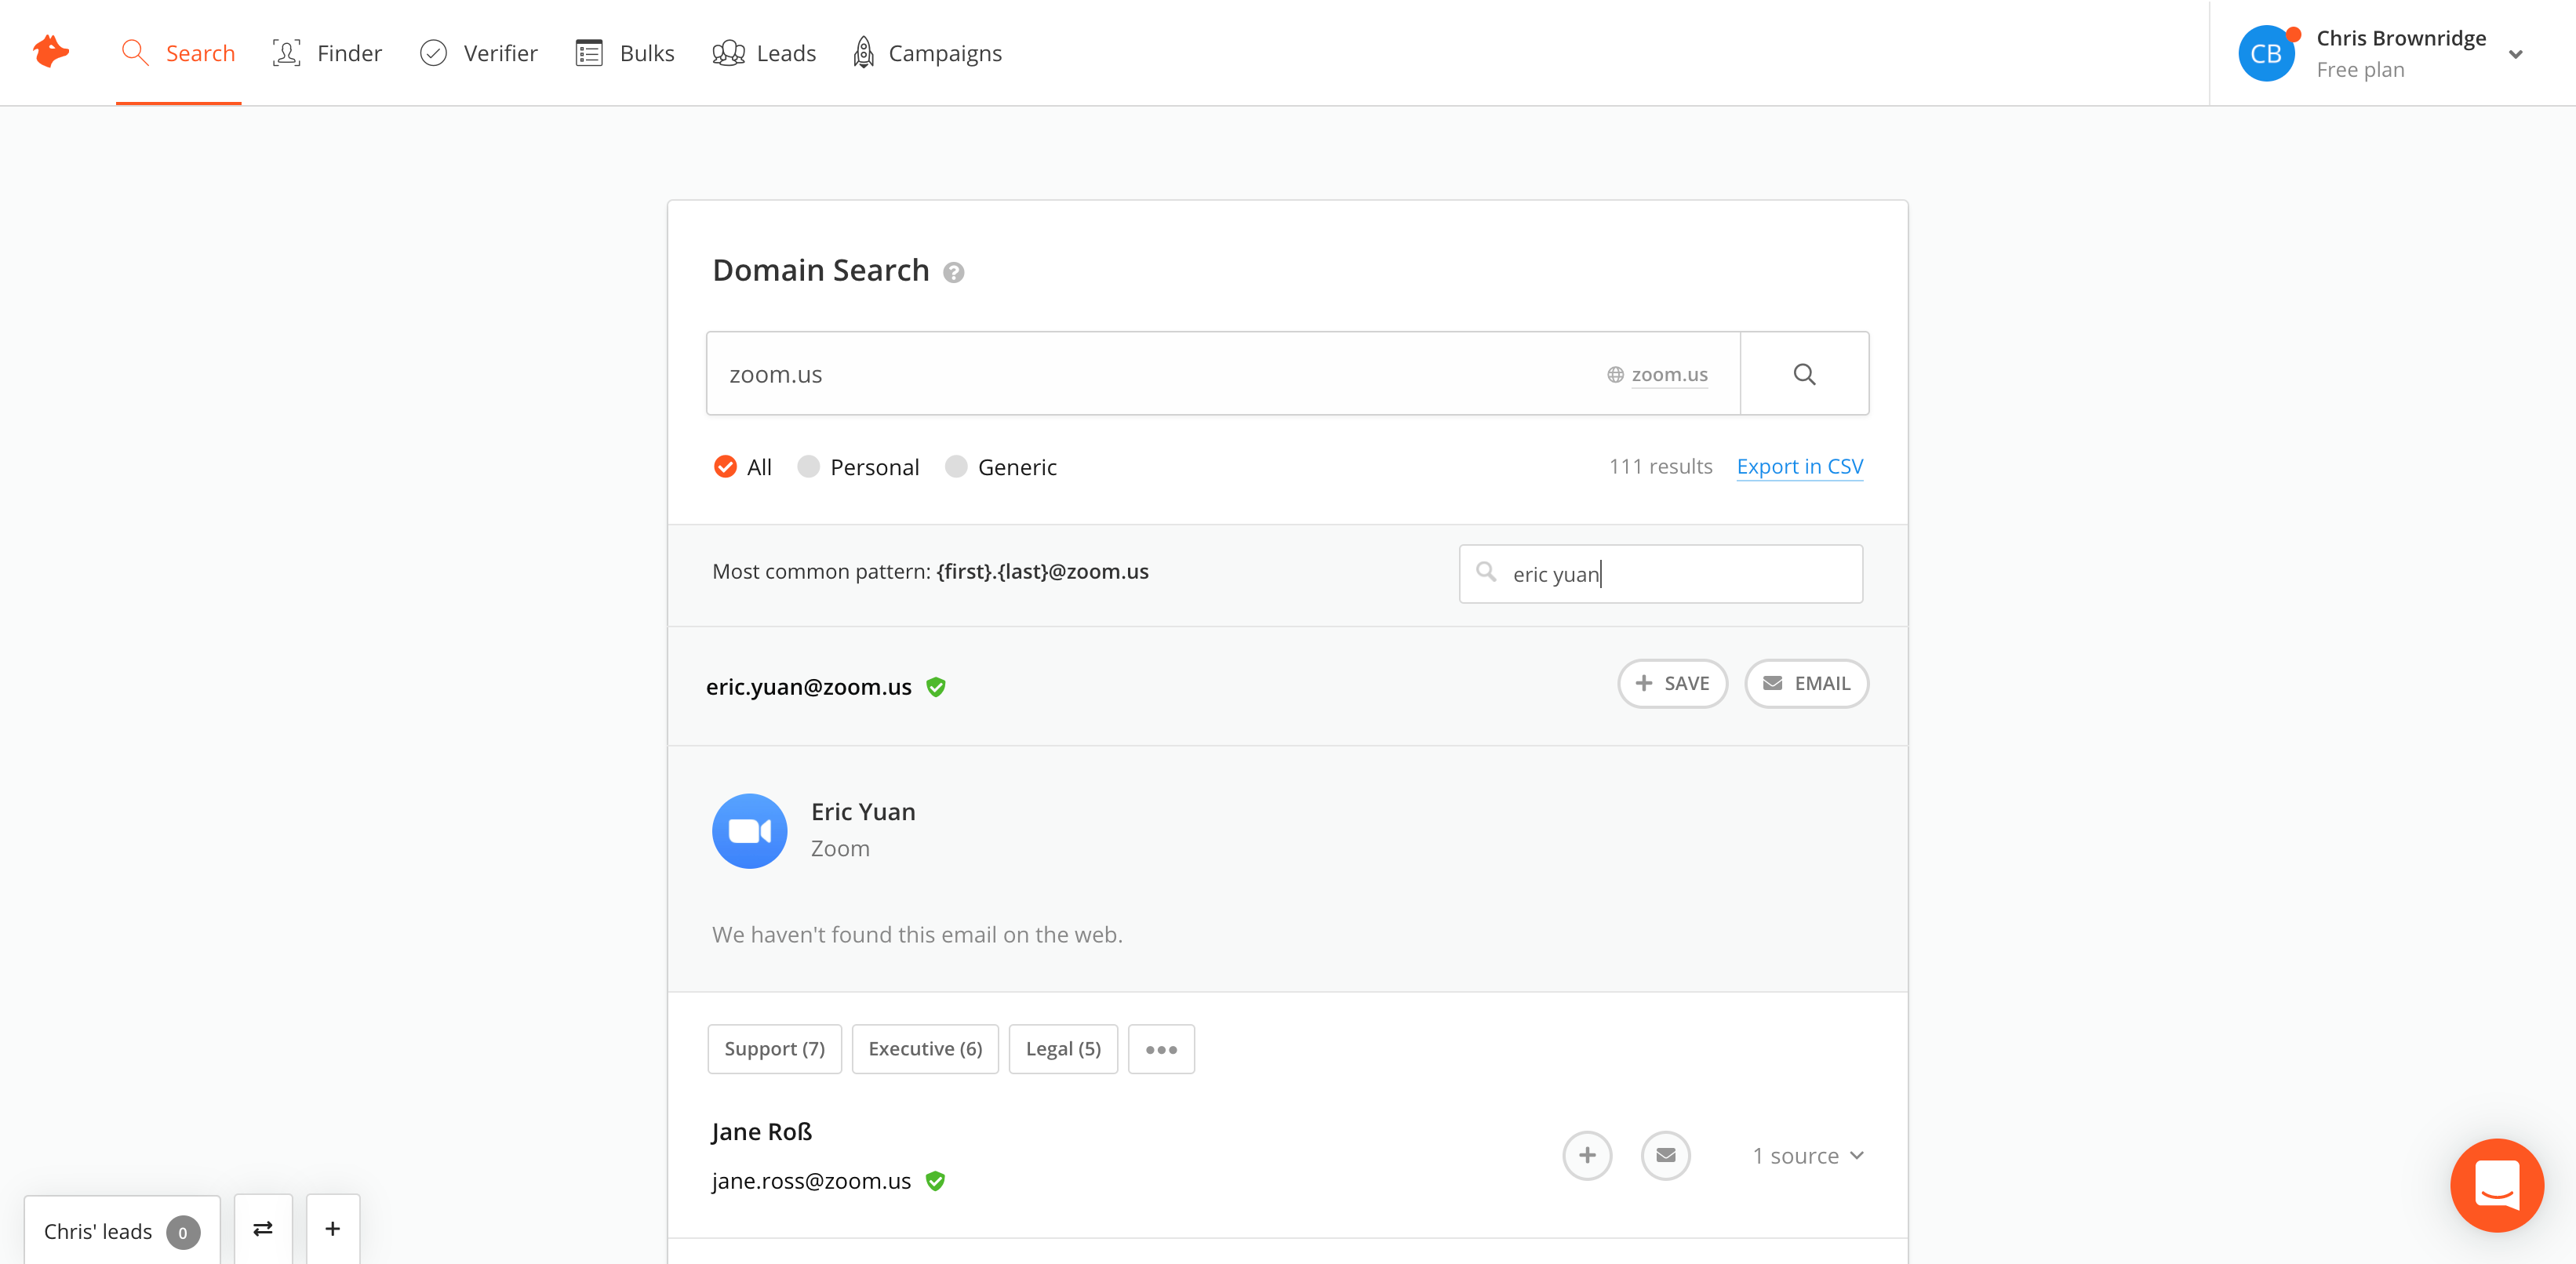
Task: Click the SAVE button for eric.yuan
Action: pyautogui.click(x=1672, y=684)
